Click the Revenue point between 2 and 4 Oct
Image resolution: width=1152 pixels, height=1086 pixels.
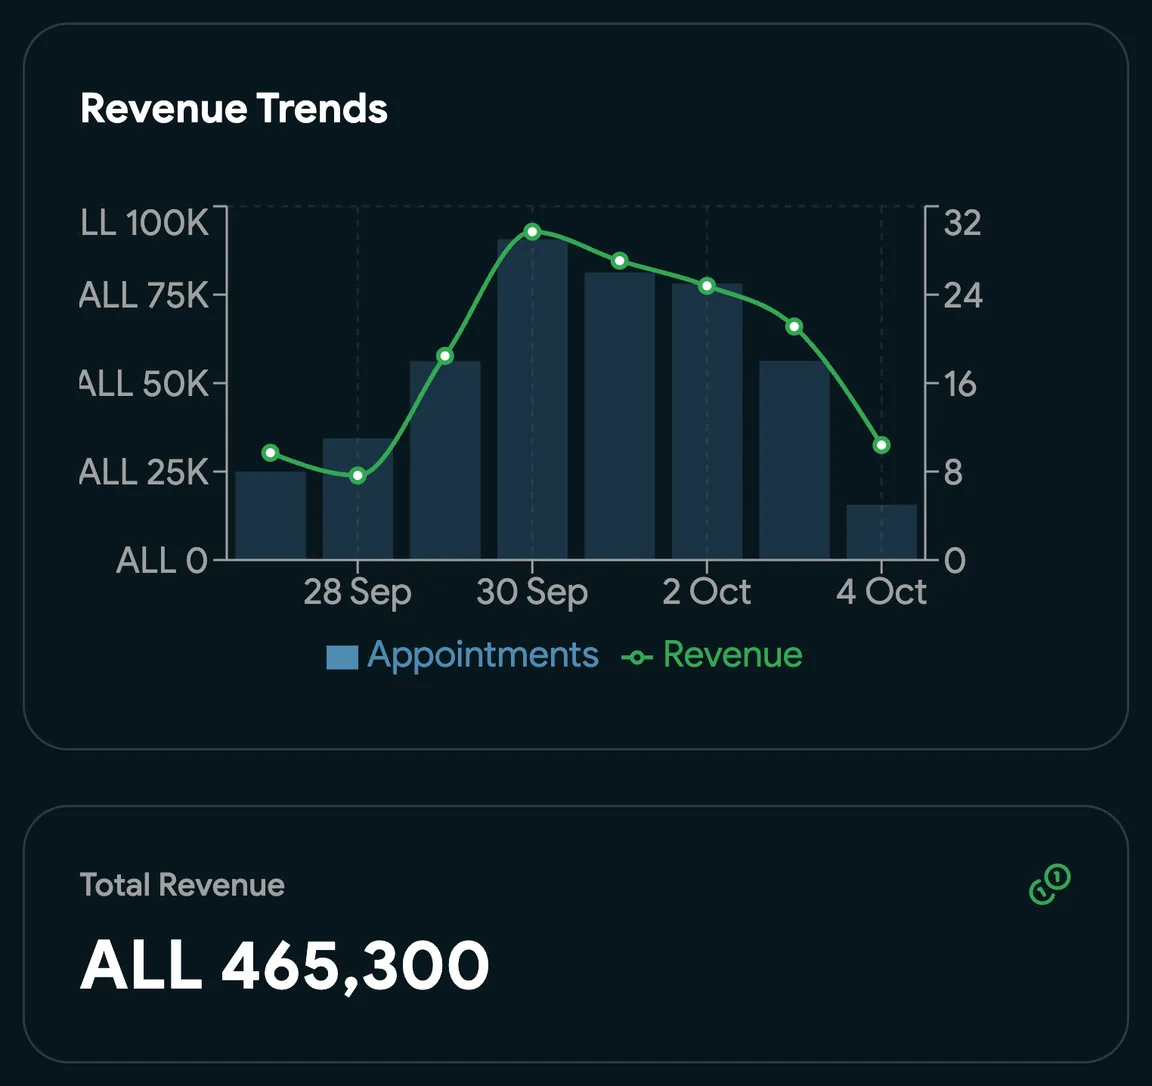pos(794,326)
